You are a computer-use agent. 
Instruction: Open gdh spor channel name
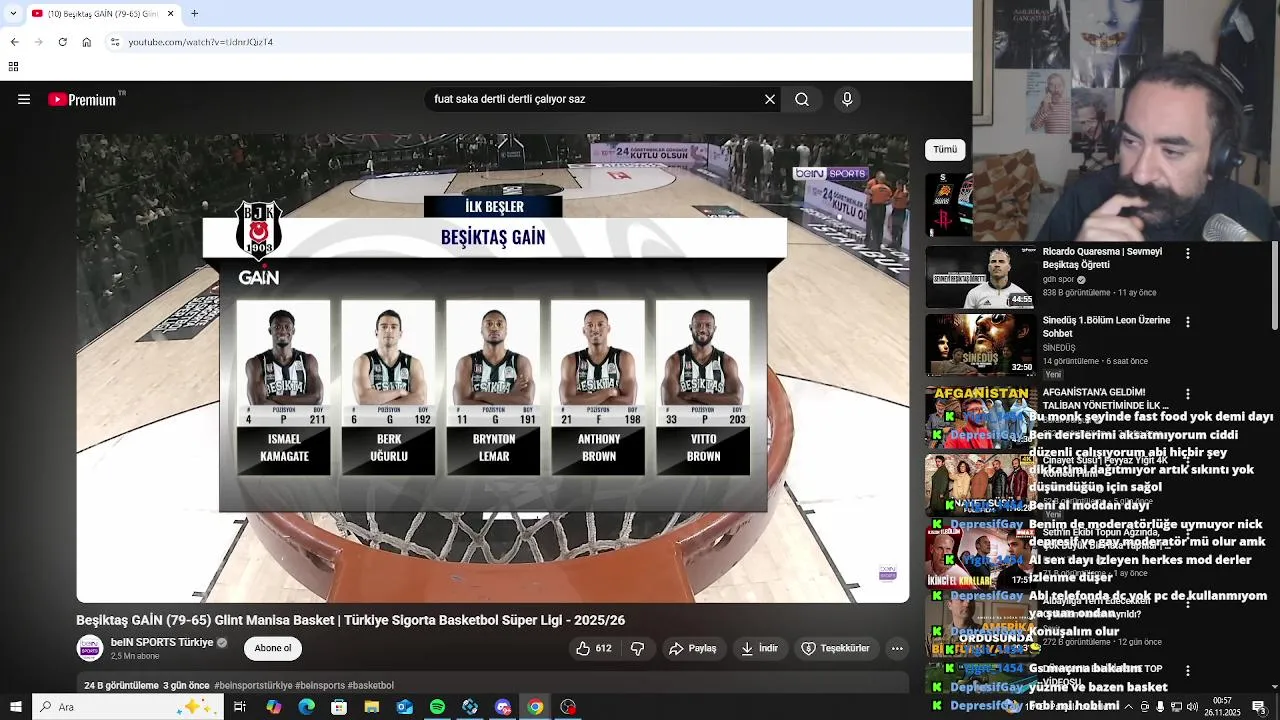click(1057, 280)
